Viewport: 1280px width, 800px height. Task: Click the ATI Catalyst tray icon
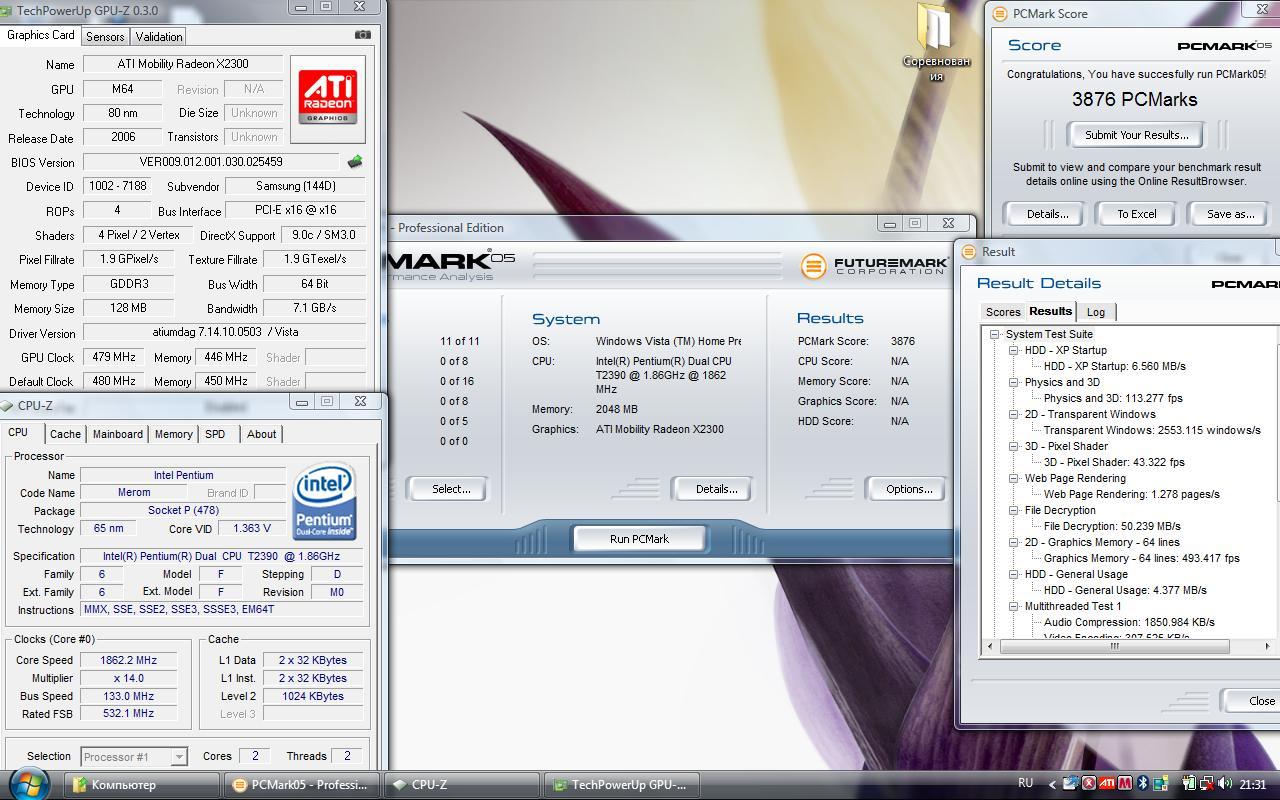pyautogui.click(x=1107, y=784)
